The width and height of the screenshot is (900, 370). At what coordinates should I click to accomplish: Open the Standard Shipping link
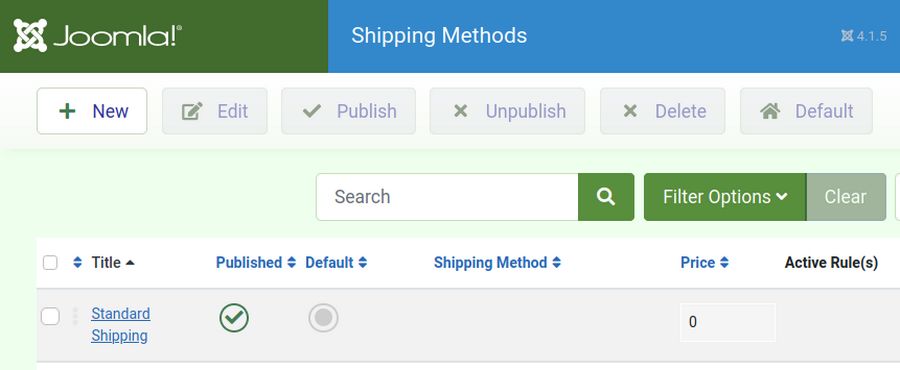coord(121,325)
